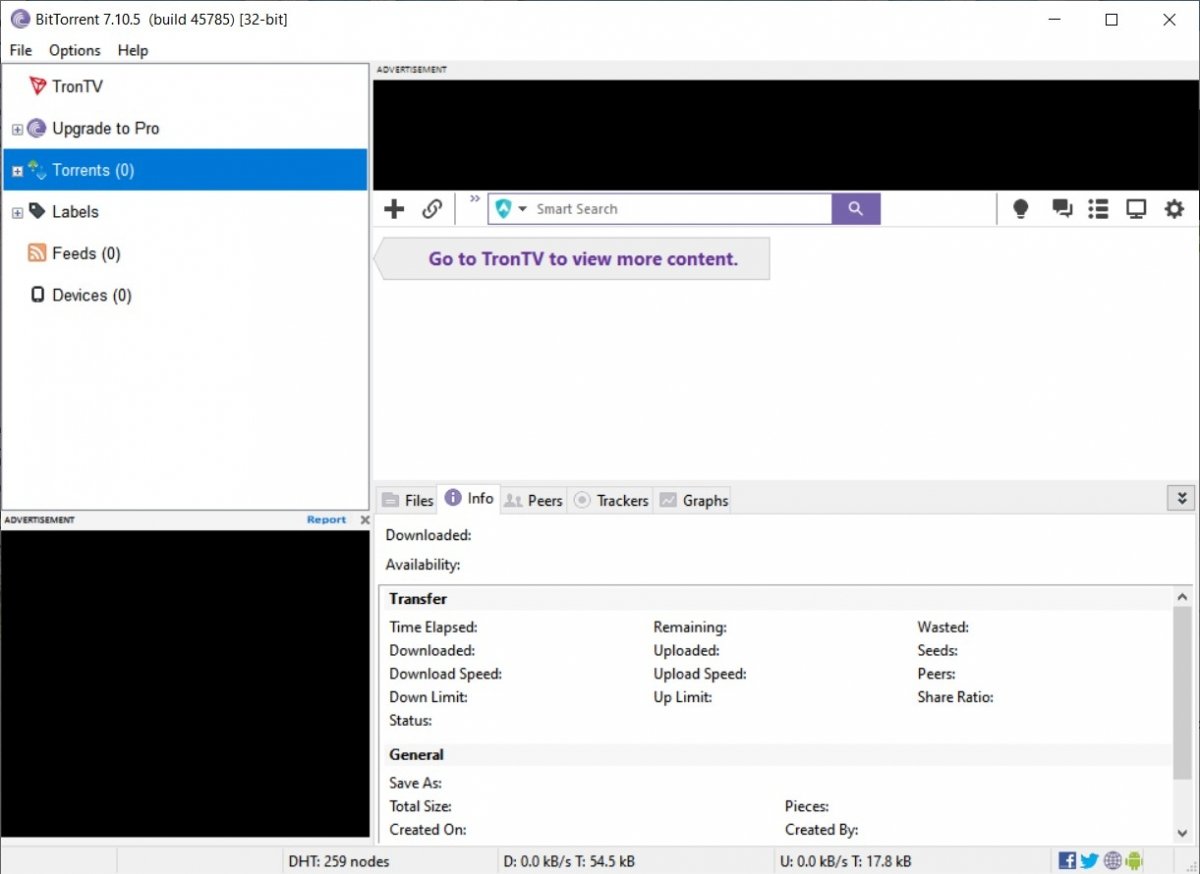
Task: Open the chat bubbles icon in the toolbar
Action: point(1061,209)
